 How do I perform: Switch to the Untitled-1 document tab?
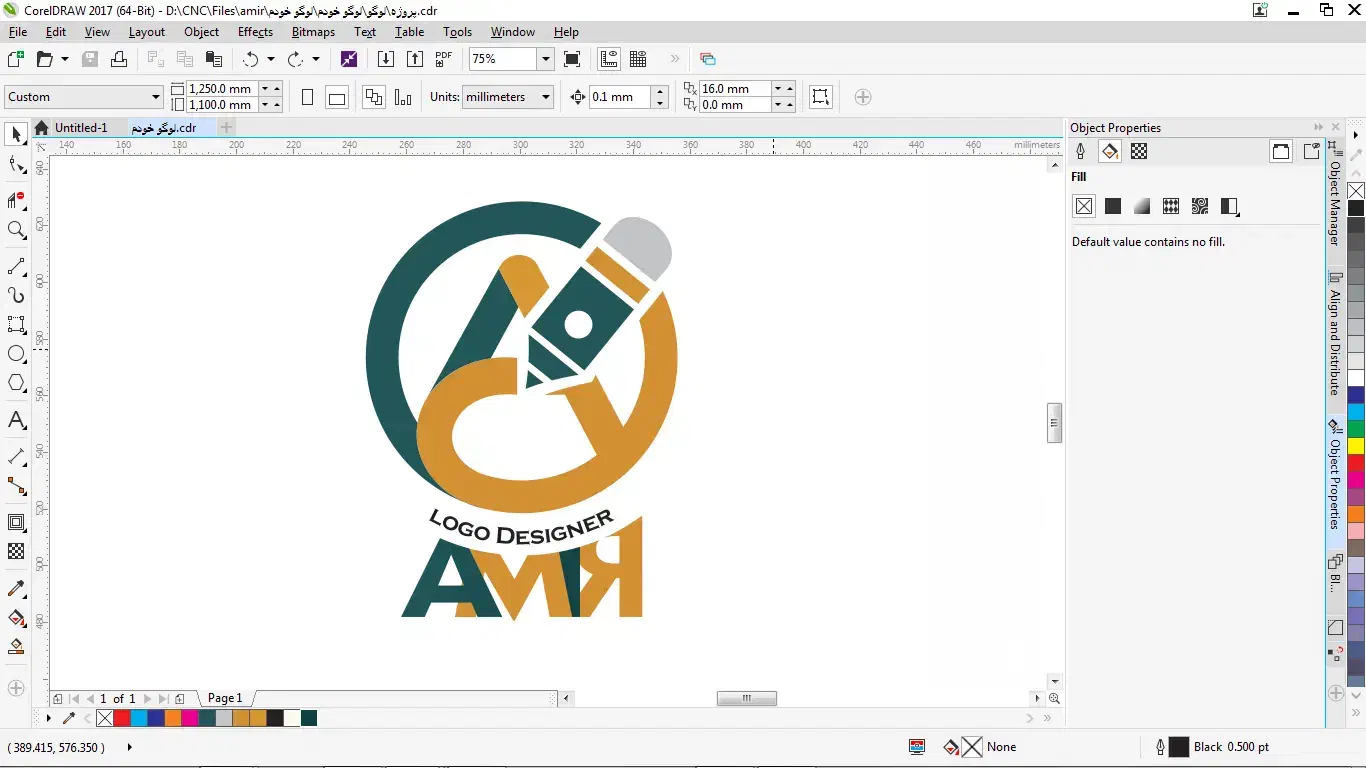coord(80,128)
